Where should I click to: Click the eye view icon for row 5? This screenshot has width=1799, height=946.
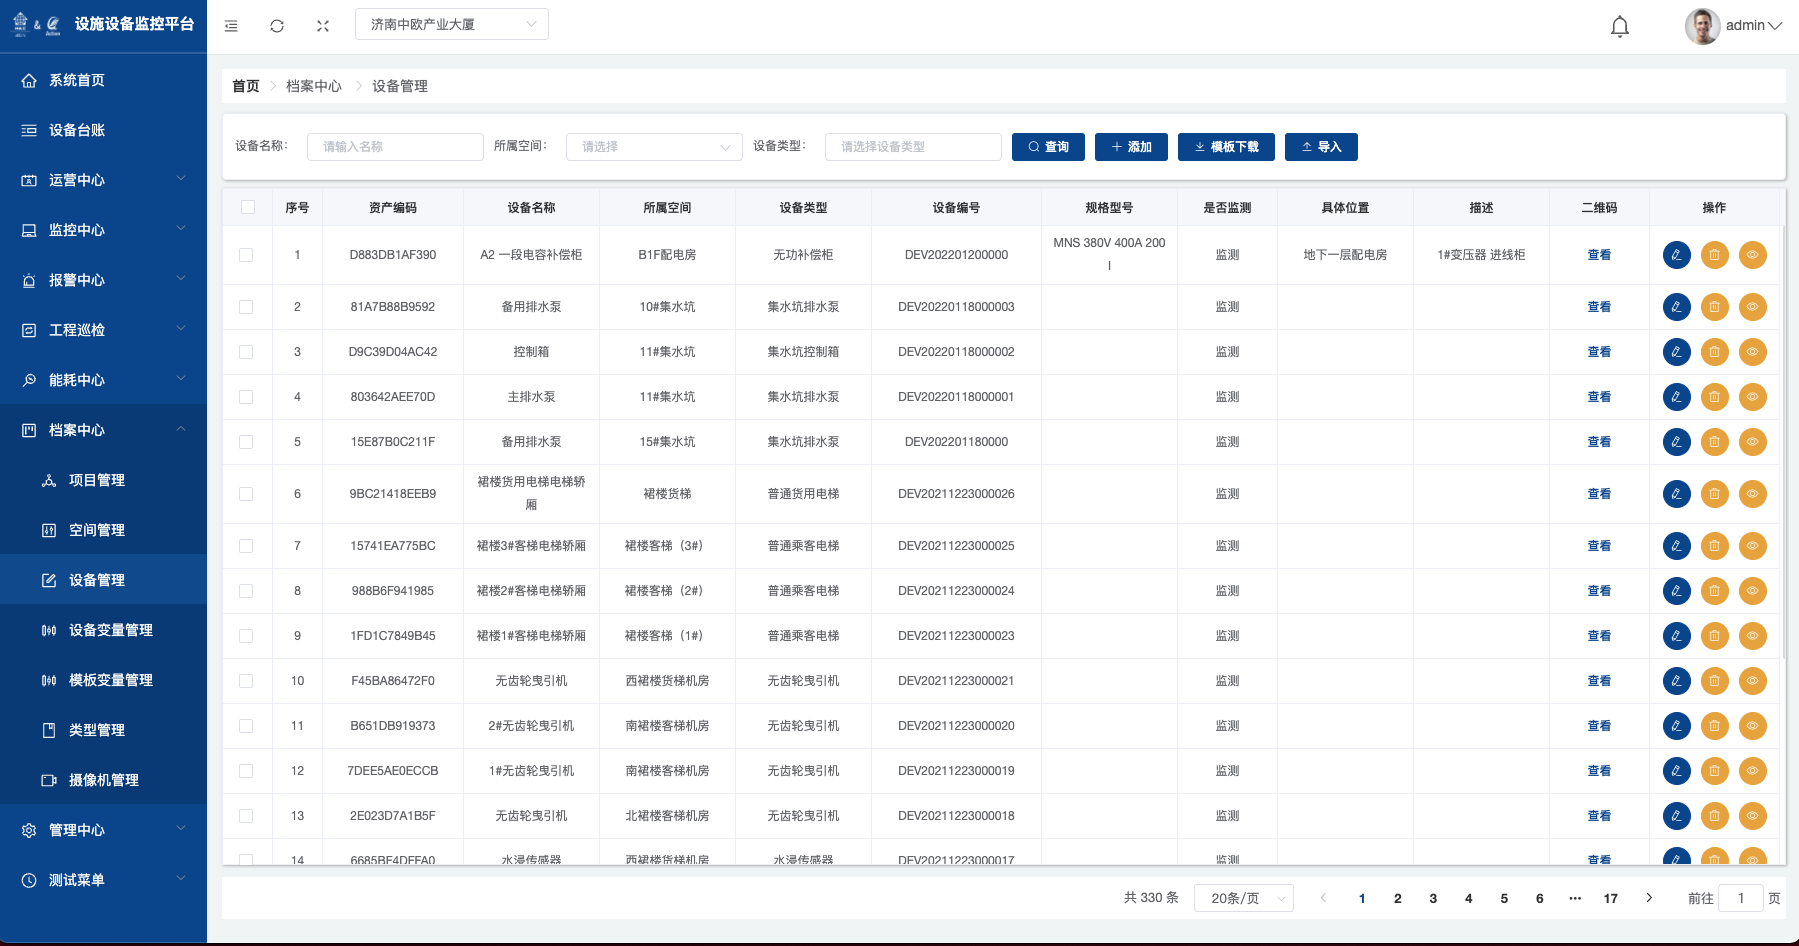[1752, 442]
